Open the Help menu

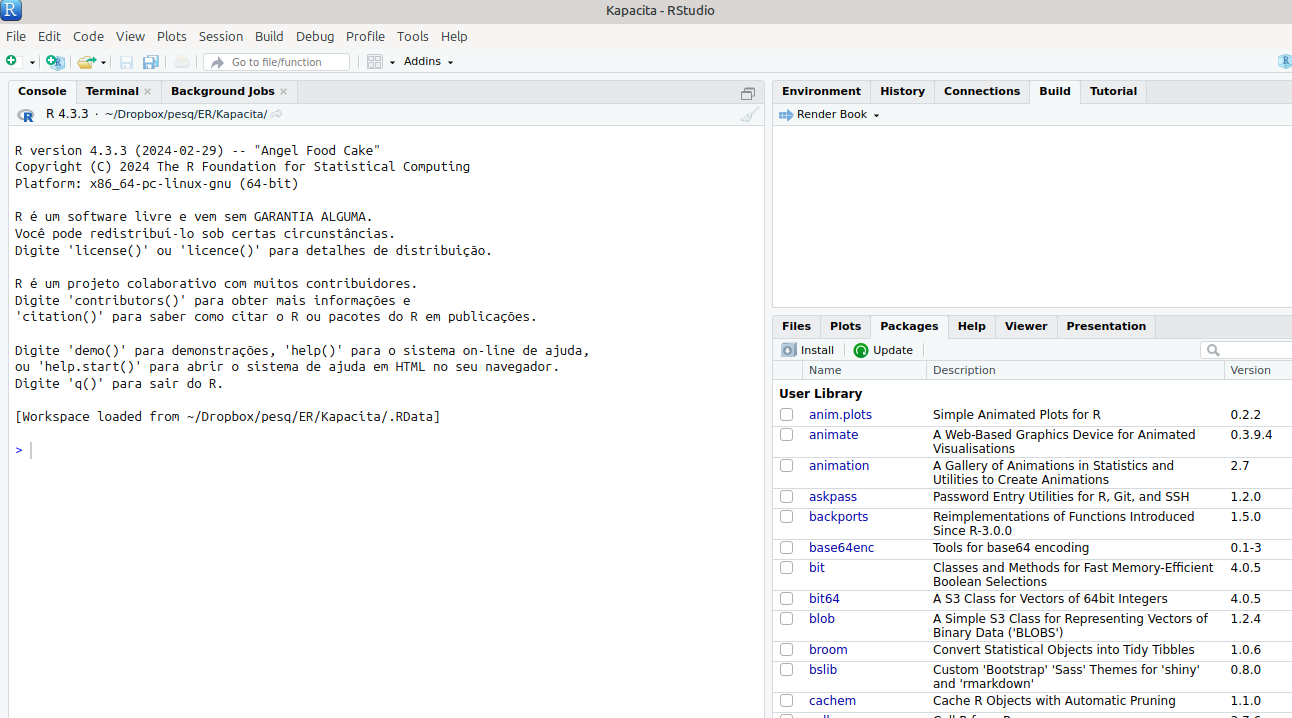pyautogui.click(x=454, y=36)
